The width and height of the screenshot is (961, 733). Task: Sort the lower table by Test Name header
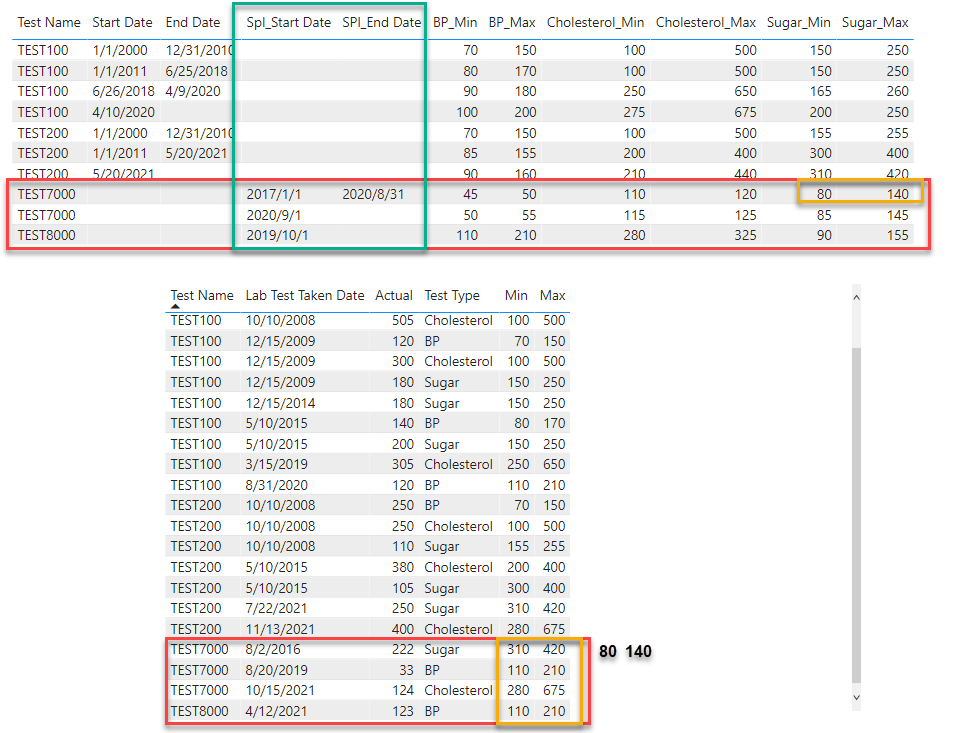[x=202, y=295]
